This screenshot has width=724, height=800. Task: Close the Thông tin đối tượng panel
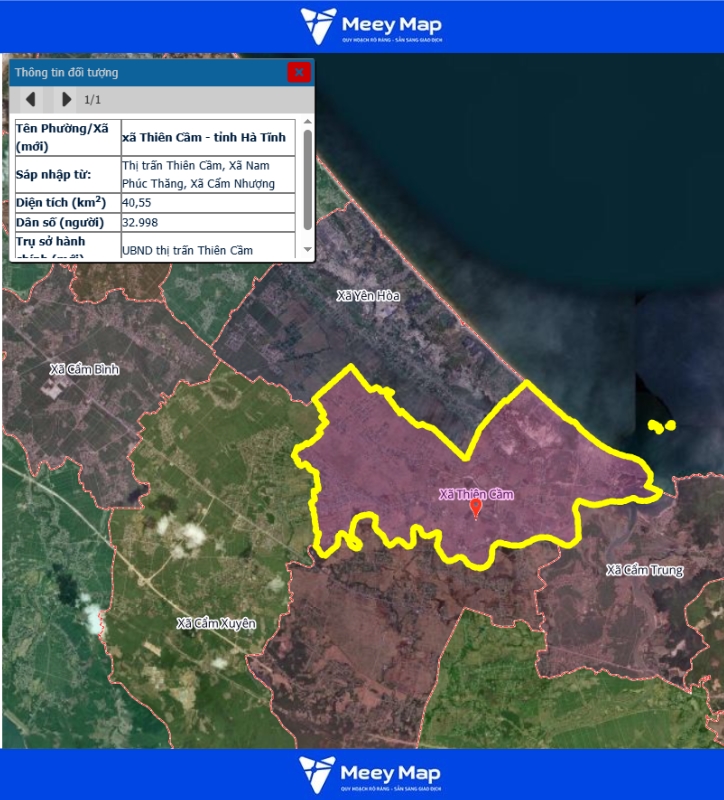click(x=298, y=72)
